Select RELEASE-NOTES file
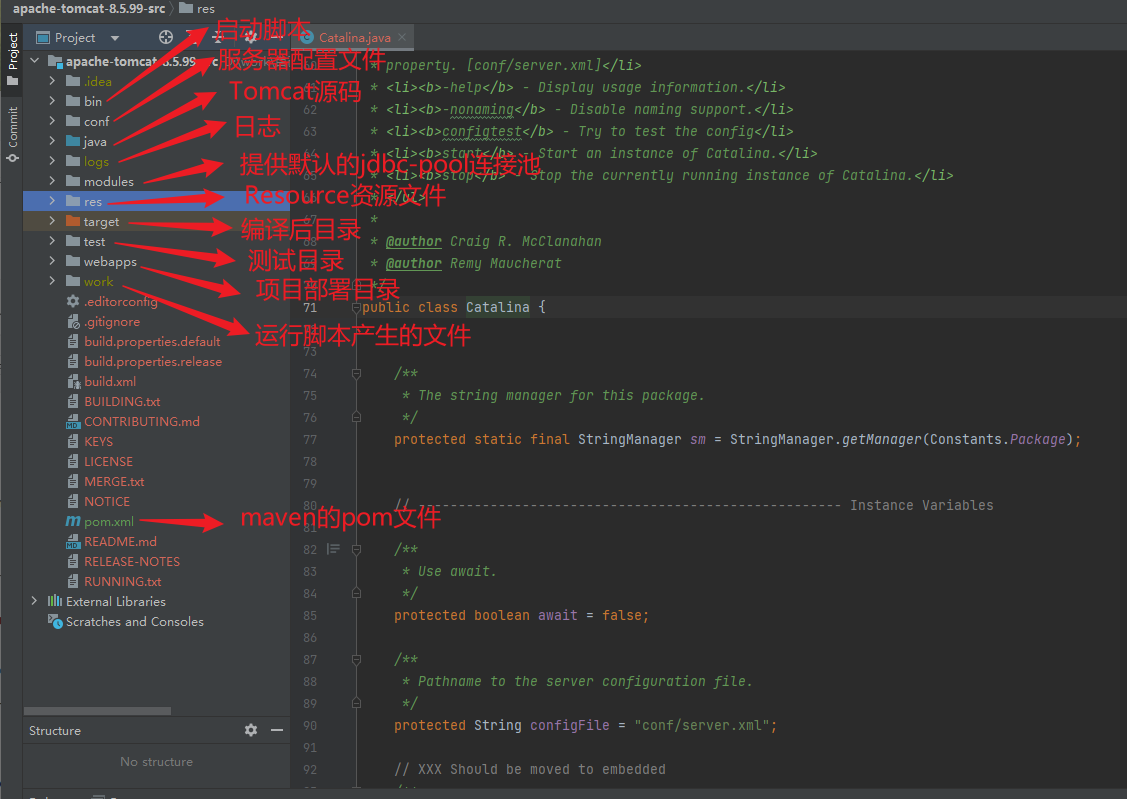 pyautogui.click(x=132, y=561)
